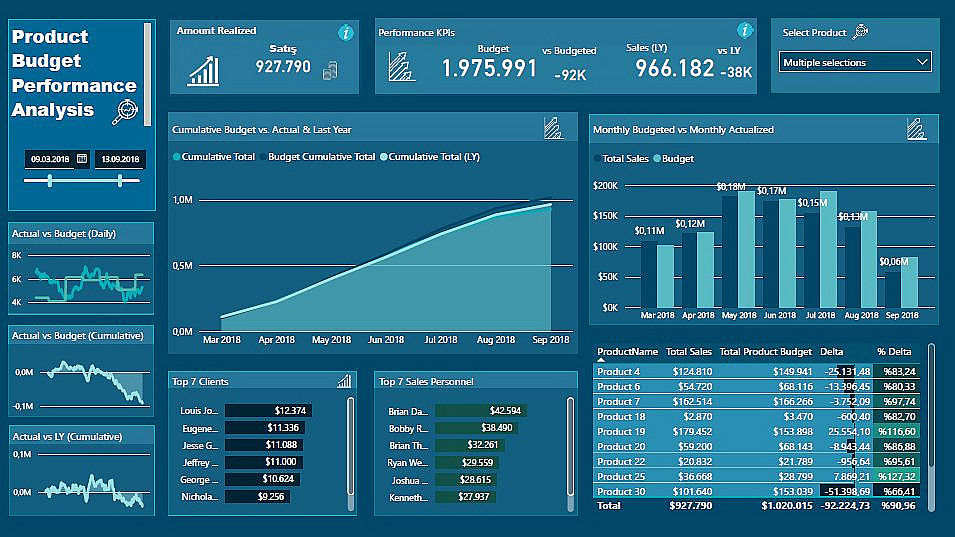Viewport: 955px width, 537px height.
Task: Select the Product 19 table row
Action: click(x=756, y=432)
